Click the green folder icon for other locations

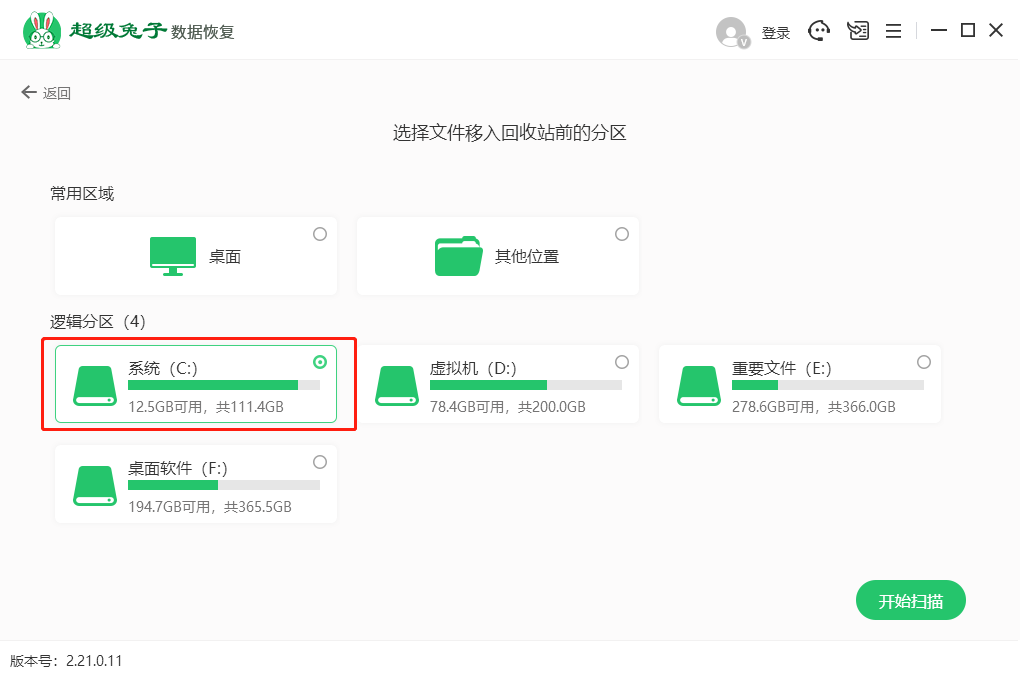tap(459, 256)
